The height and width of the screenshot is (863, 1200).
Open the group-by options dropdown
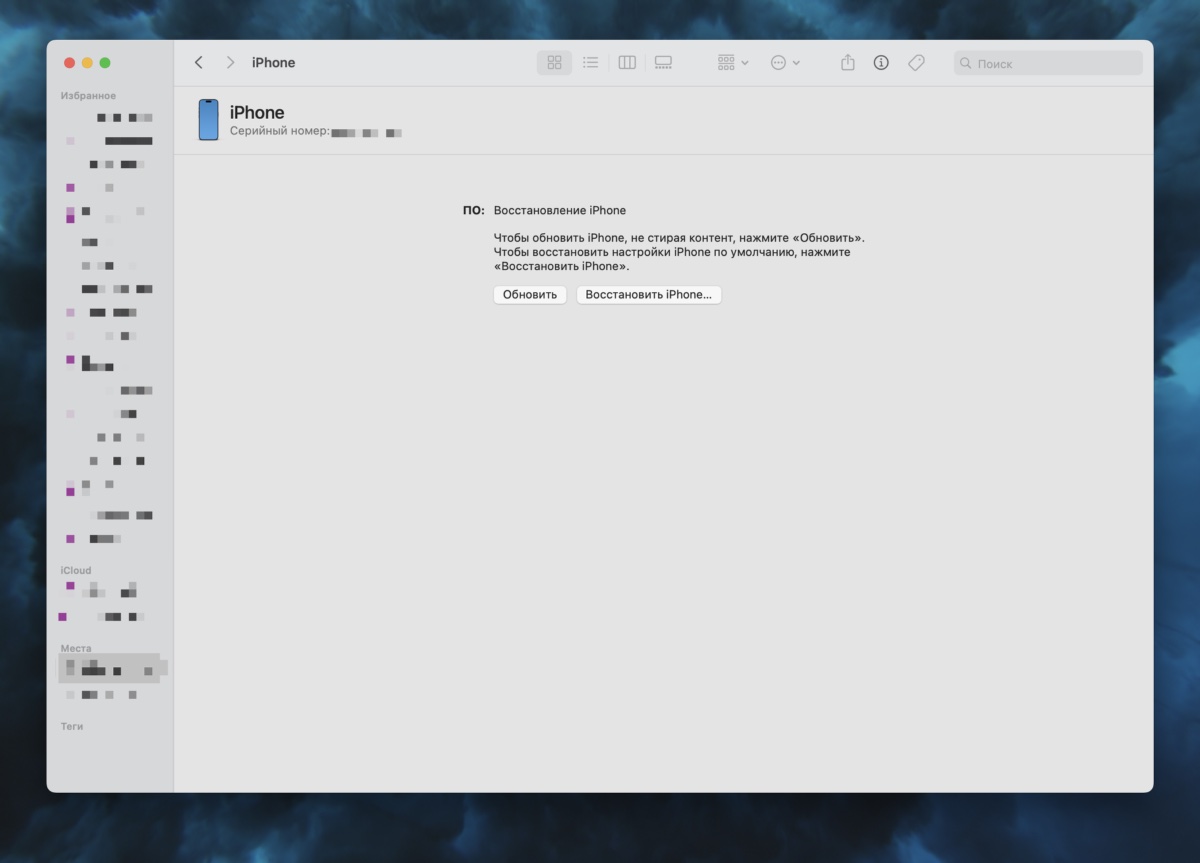[x=733, y=63]
